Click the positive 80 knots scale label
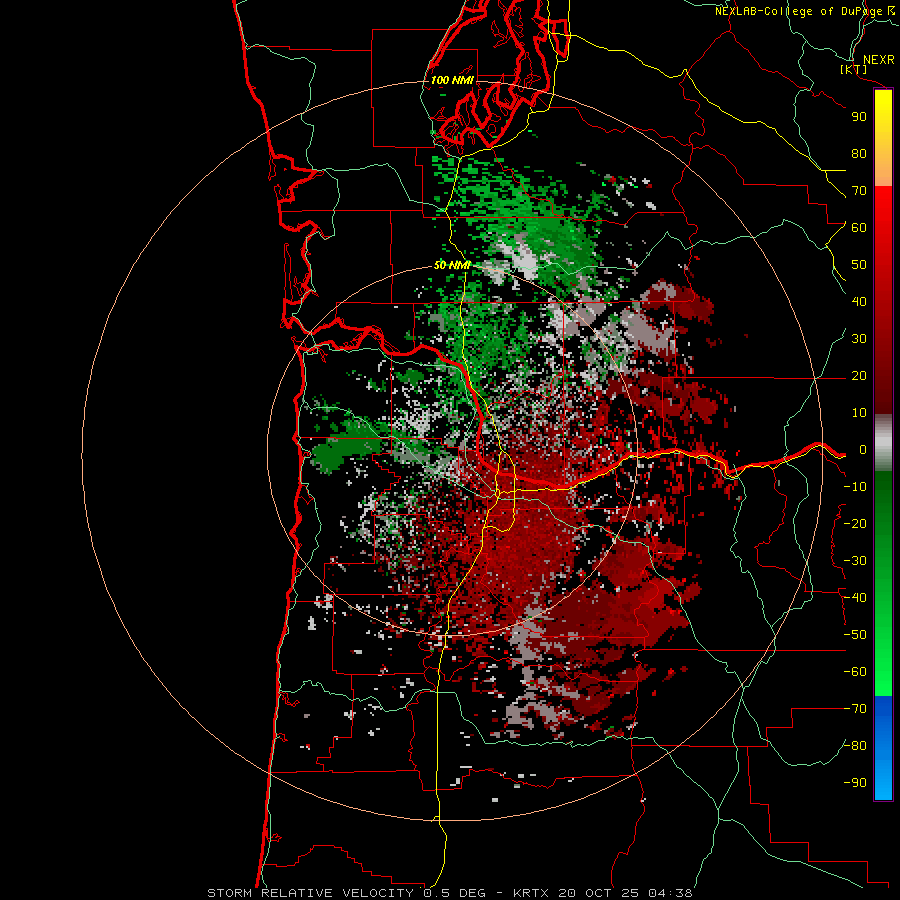The height and width of the screenshot is (900, 900). coord(859,153)
